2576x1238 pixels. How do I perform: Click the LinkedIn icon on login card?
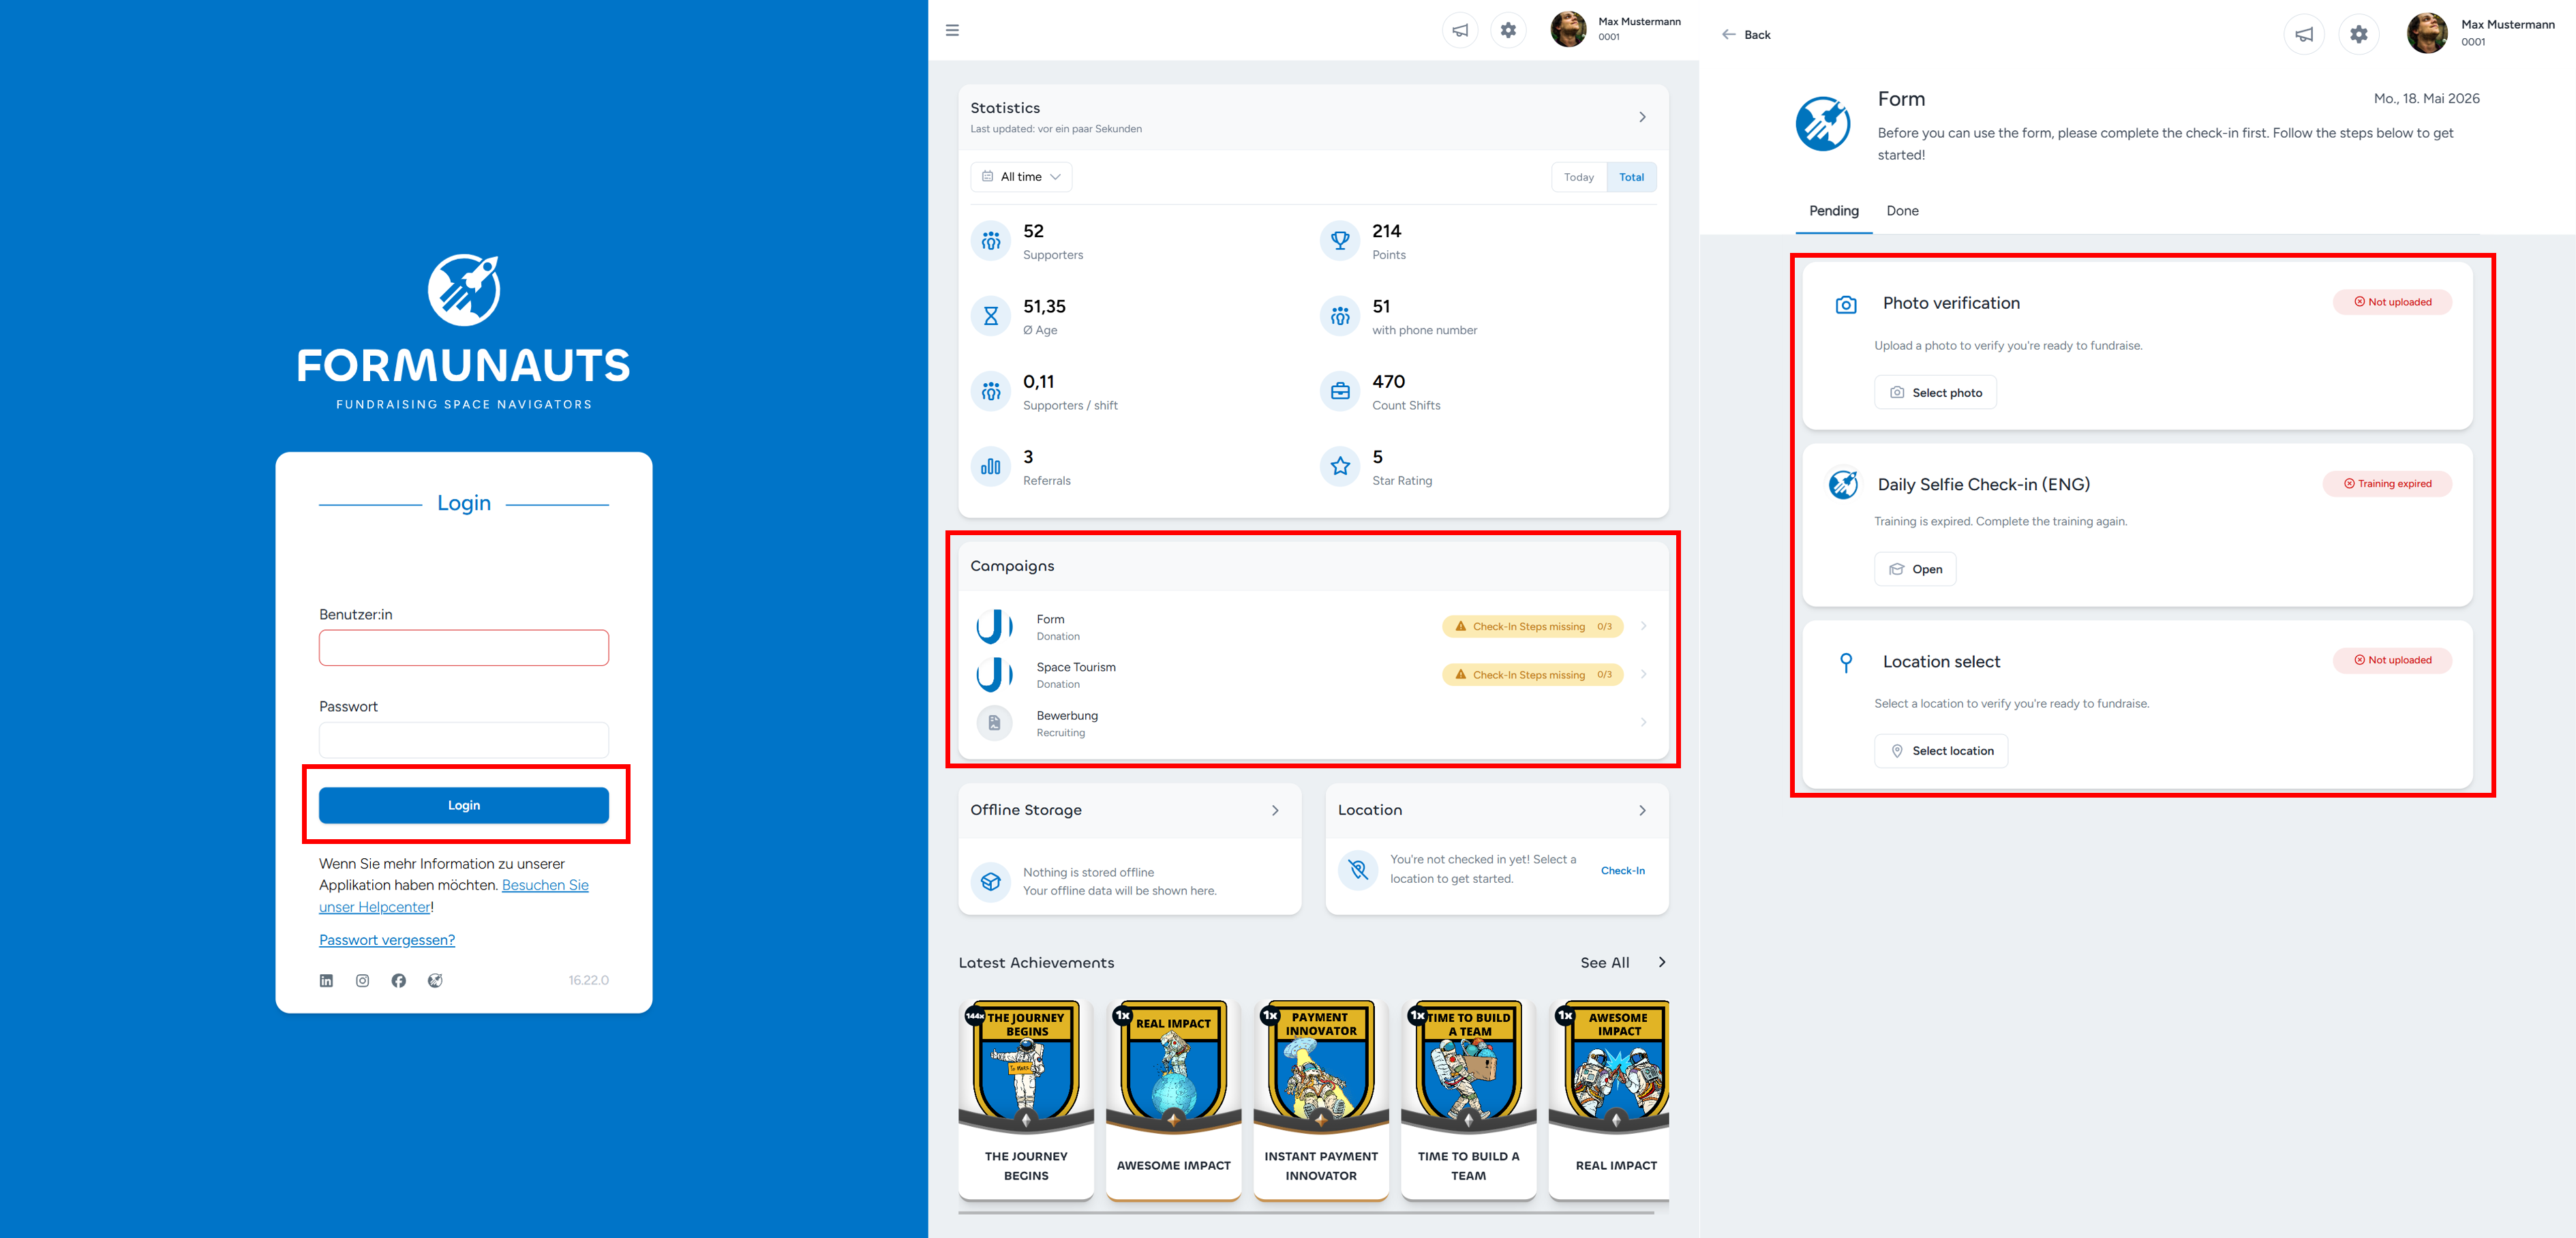326,980
